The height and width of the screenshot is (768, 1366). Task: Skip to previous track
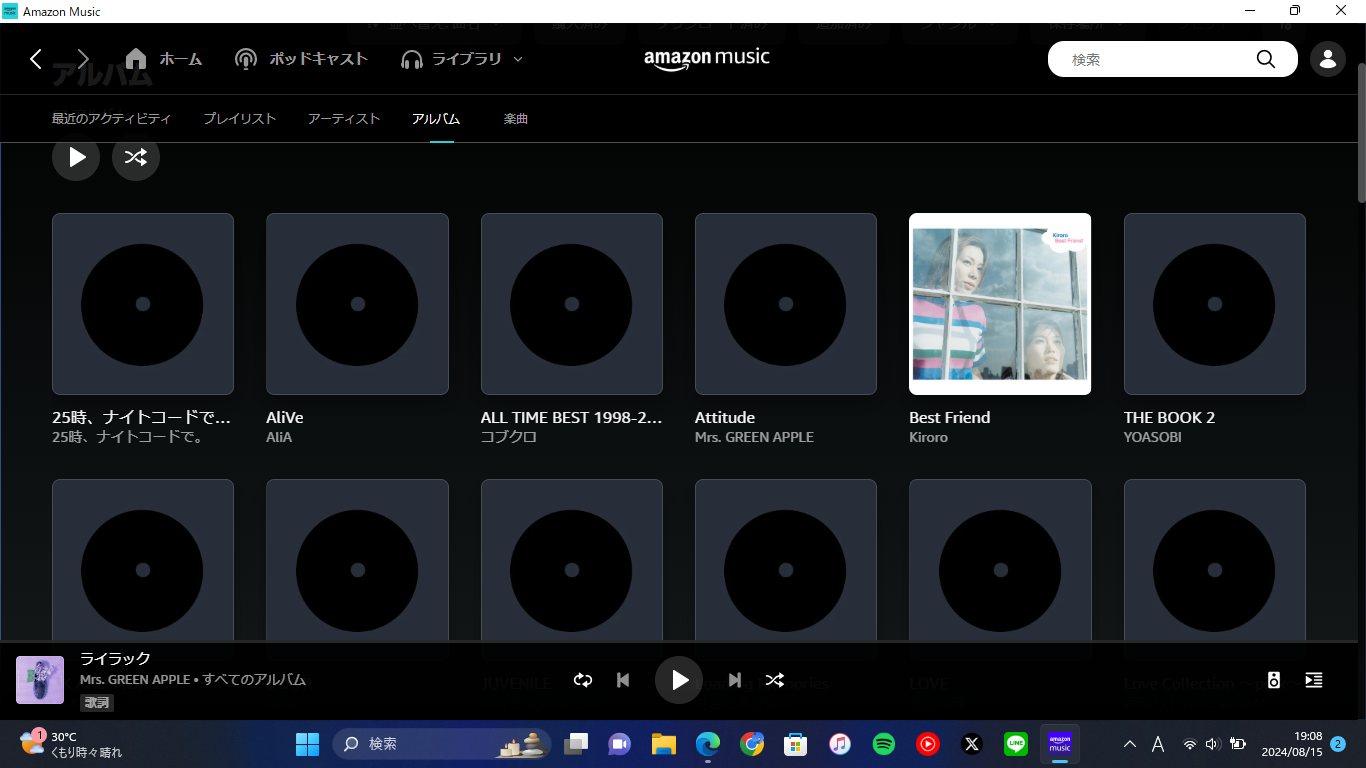[623, 680]
